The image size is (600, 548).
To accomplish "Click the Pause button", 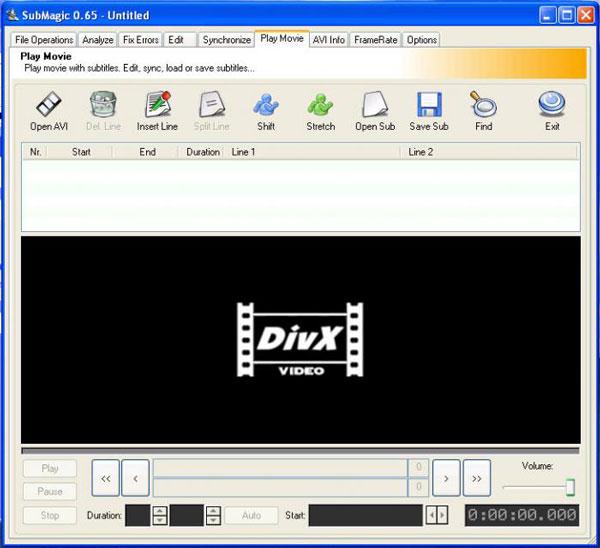I will 50,492.
